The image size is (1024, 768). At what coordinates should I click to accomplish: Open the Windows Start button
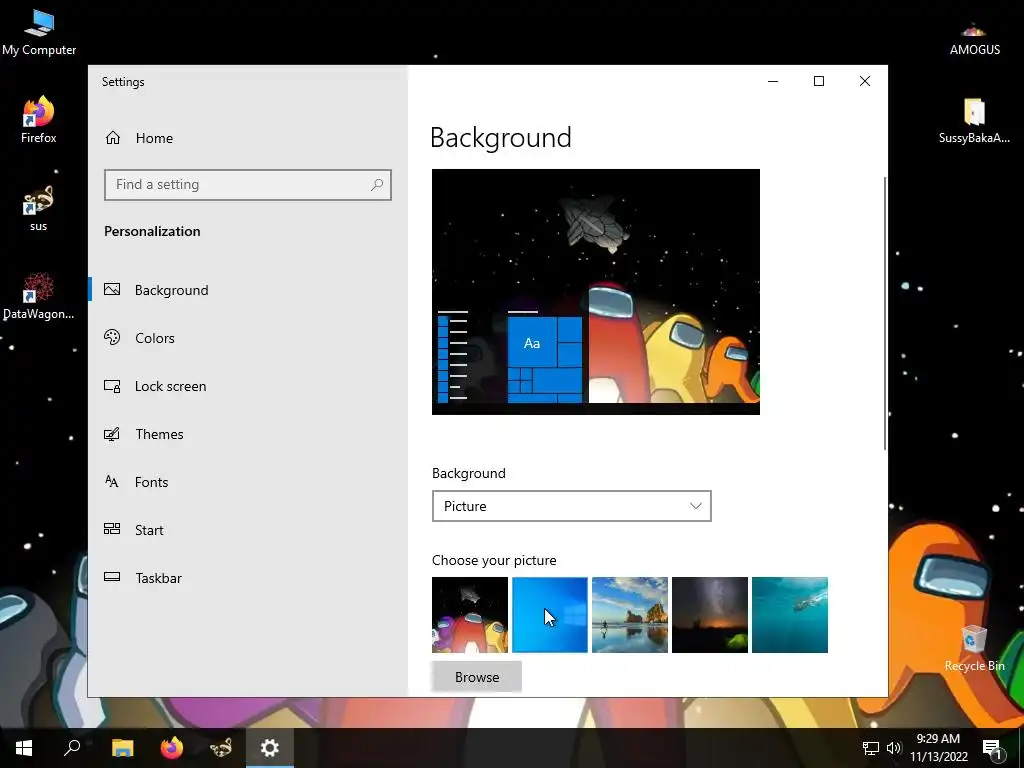(24, 748)
